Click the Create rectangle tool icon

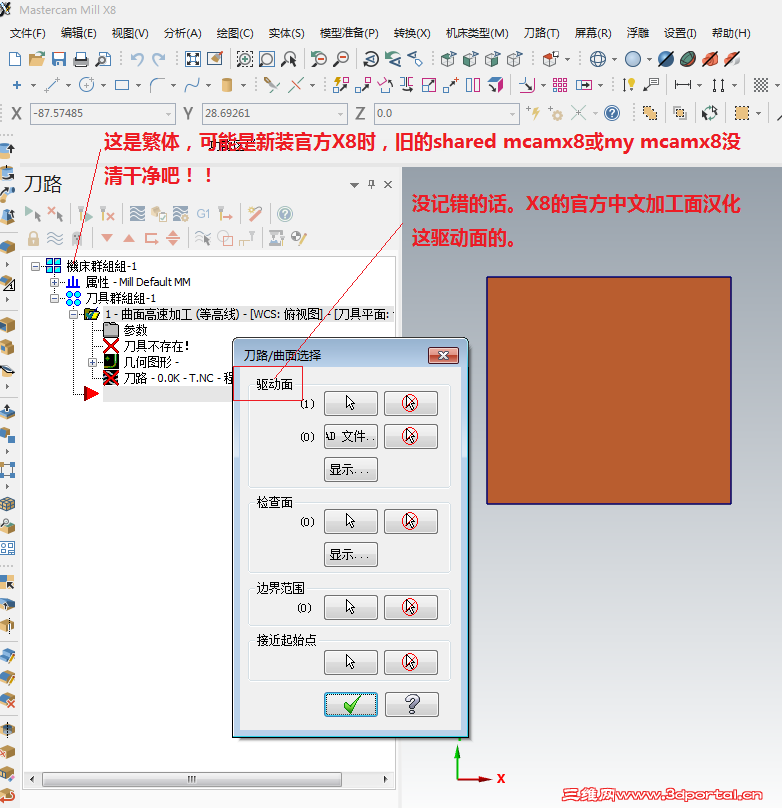(122, 85)
